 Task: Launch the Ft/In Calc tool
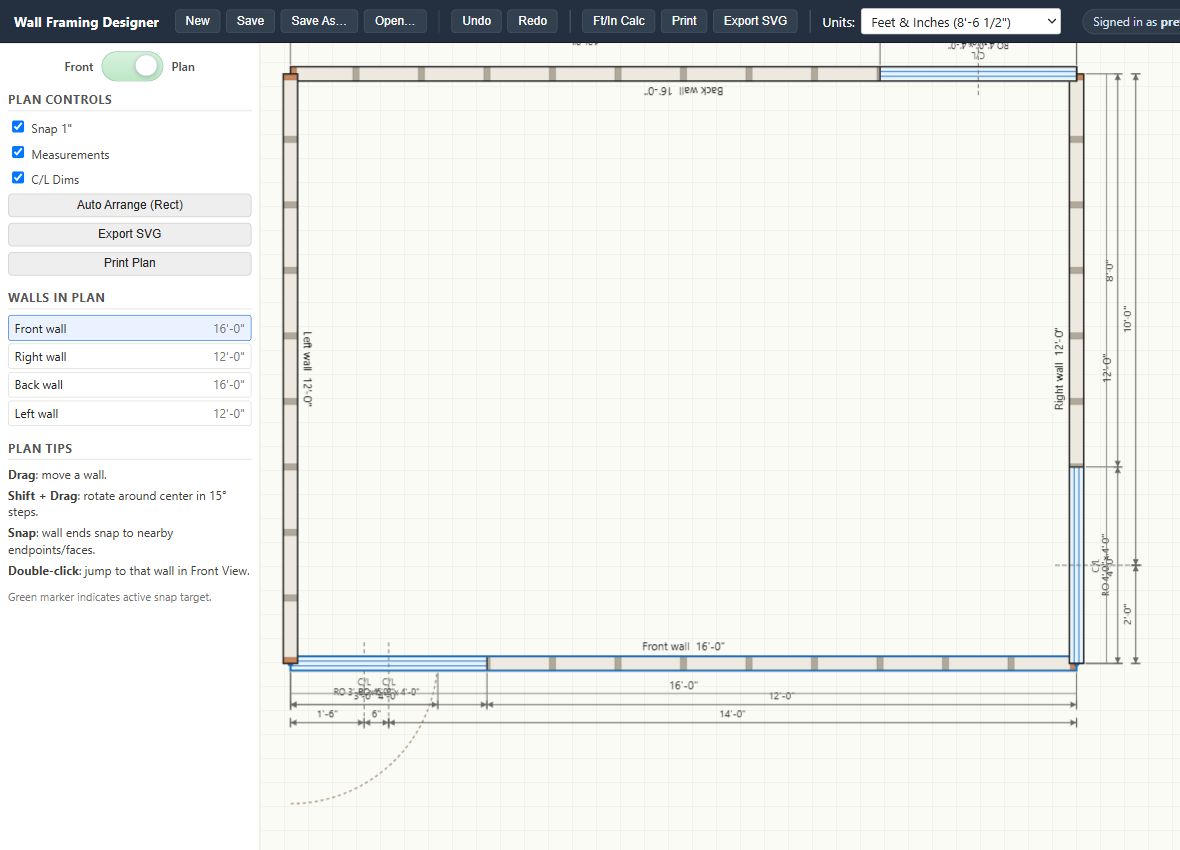(x=619, y=21)
